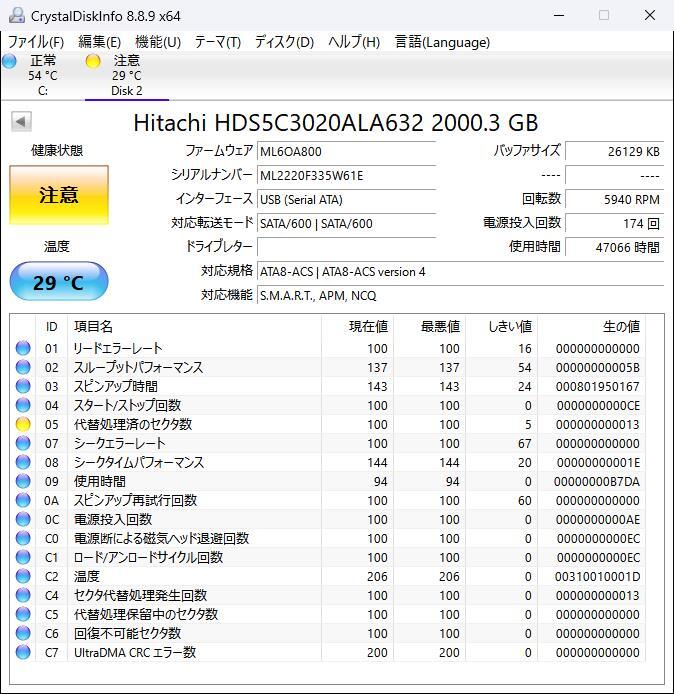
Task: Click the yellow caution orb of row 05
Action: coord(23,424)
